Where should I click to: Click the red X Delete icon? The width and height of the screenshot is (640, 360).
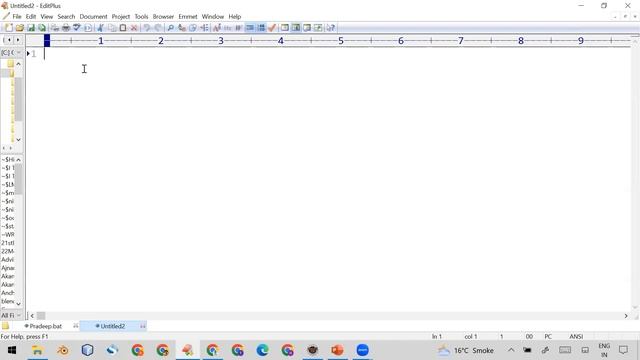(x=134, y=28)
